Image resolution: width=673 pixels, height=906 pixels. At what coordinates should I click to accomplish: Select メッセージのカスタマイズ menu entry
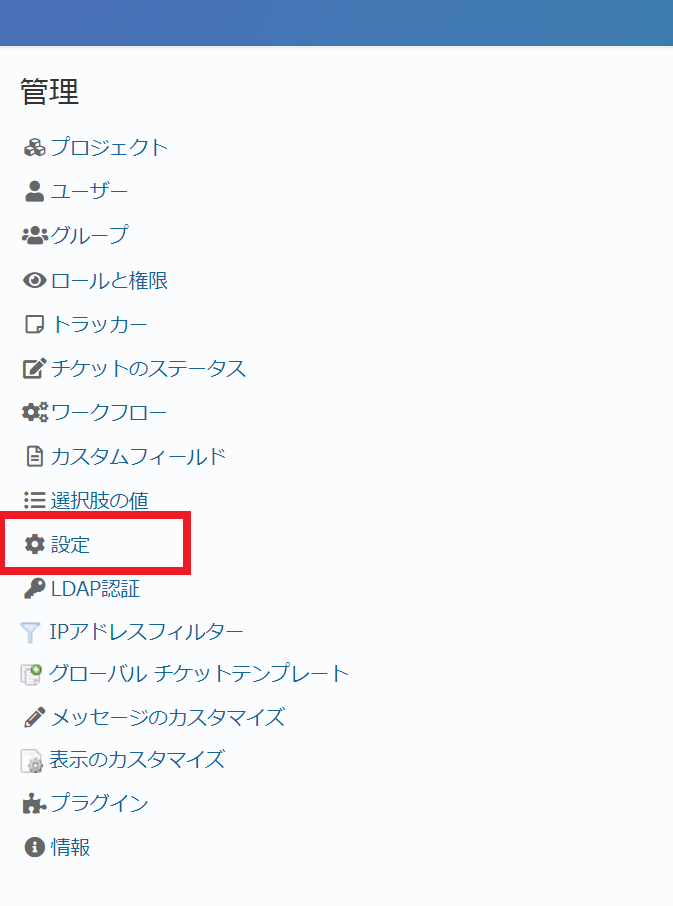click(x=168, y=717)
